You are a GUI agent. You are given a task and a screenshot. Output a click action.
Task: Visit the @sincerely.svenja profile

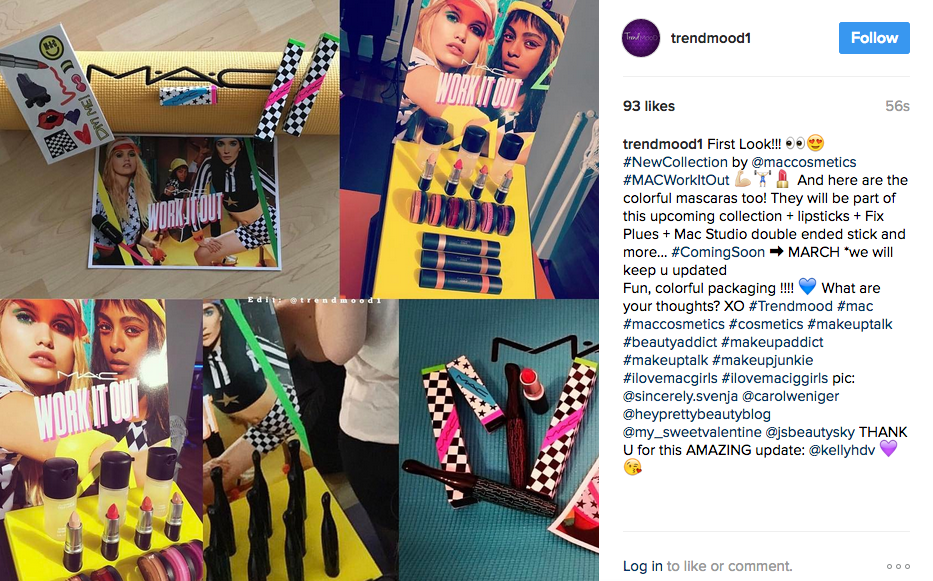[x=680, y=396]
